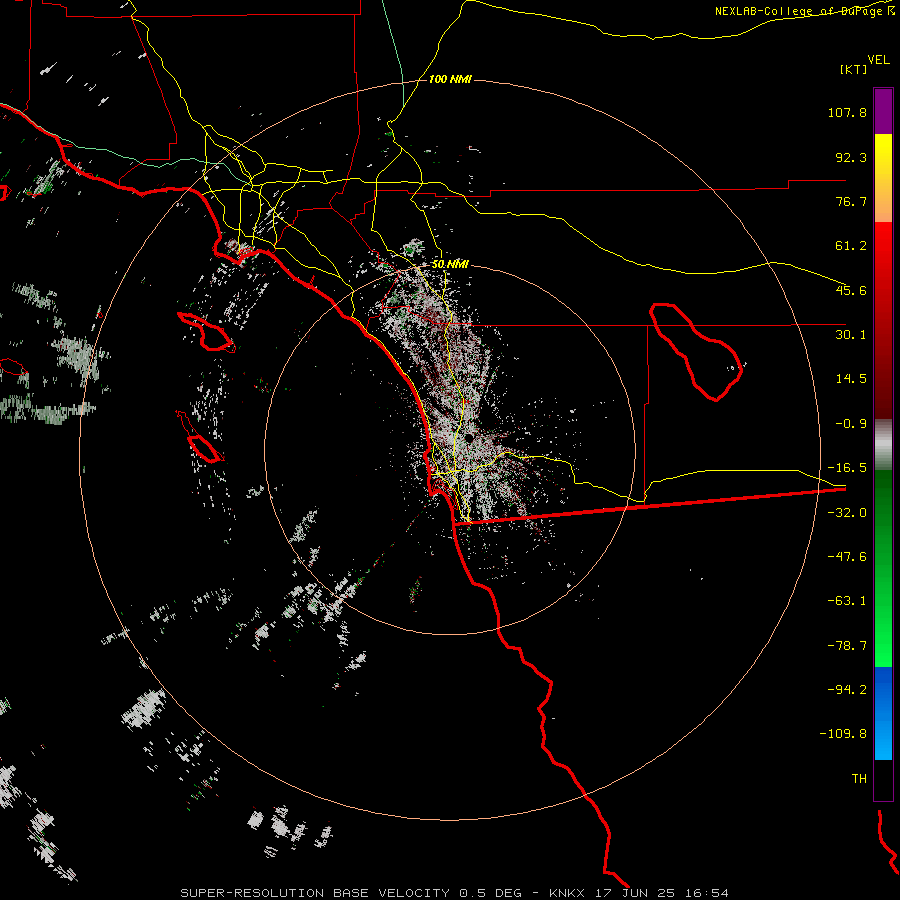Viewport: 900px width, 900px height.
Task: Select the -32.0 scale value
Action: point(847,513)
